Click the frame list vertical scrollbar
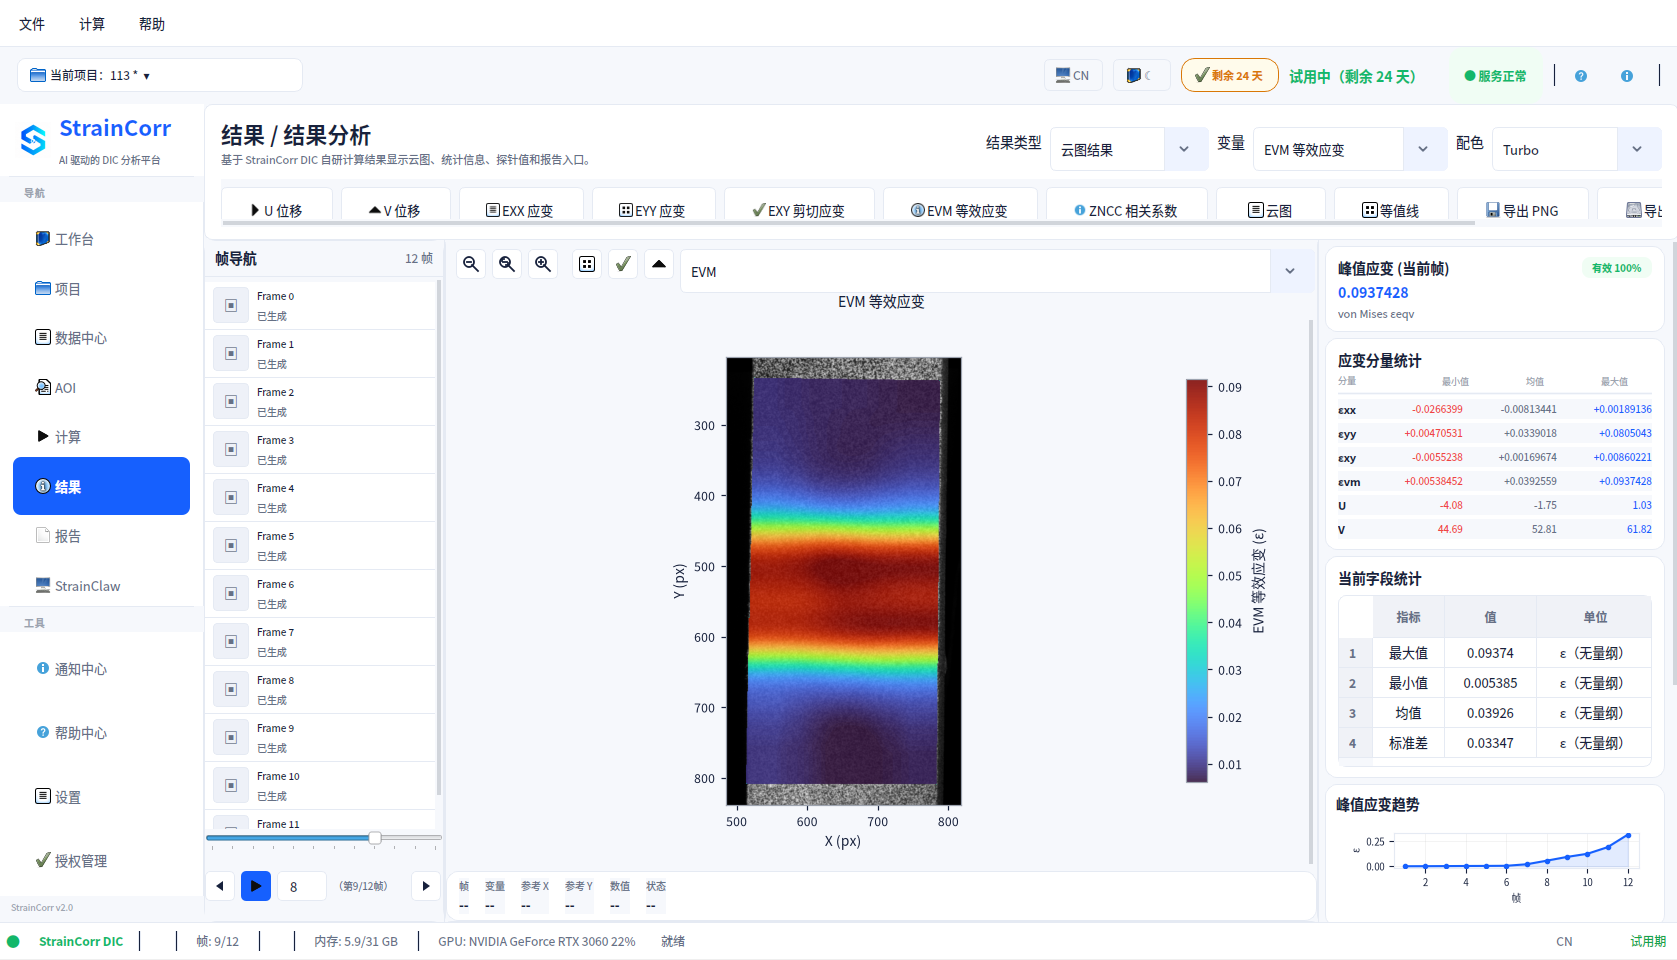The image size is (1677, 960). [439, 538]
